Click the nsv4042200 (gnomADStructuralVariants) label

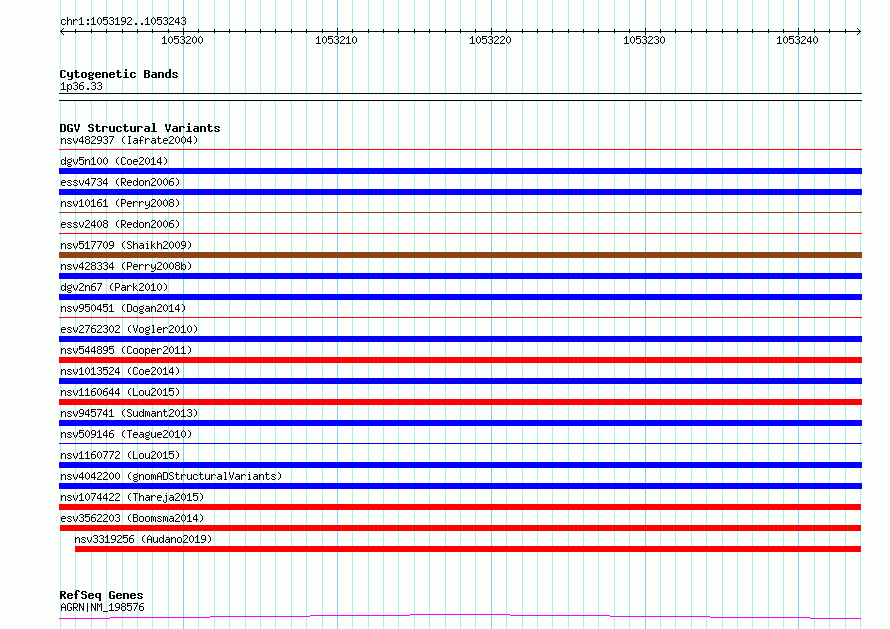tap(171, 476)
